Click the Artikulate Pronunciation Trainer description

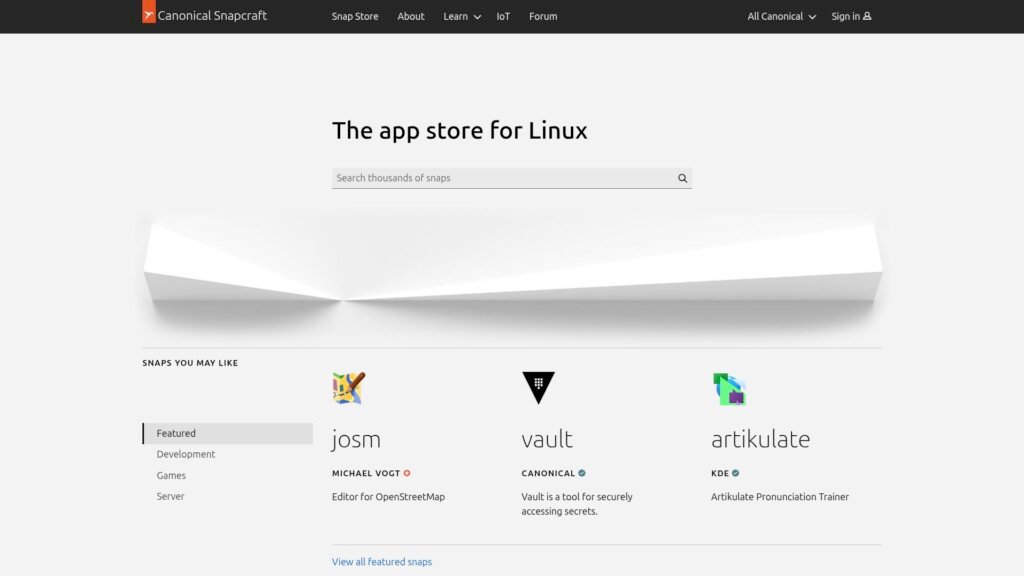pyautogui.click(x=780, y=497)
